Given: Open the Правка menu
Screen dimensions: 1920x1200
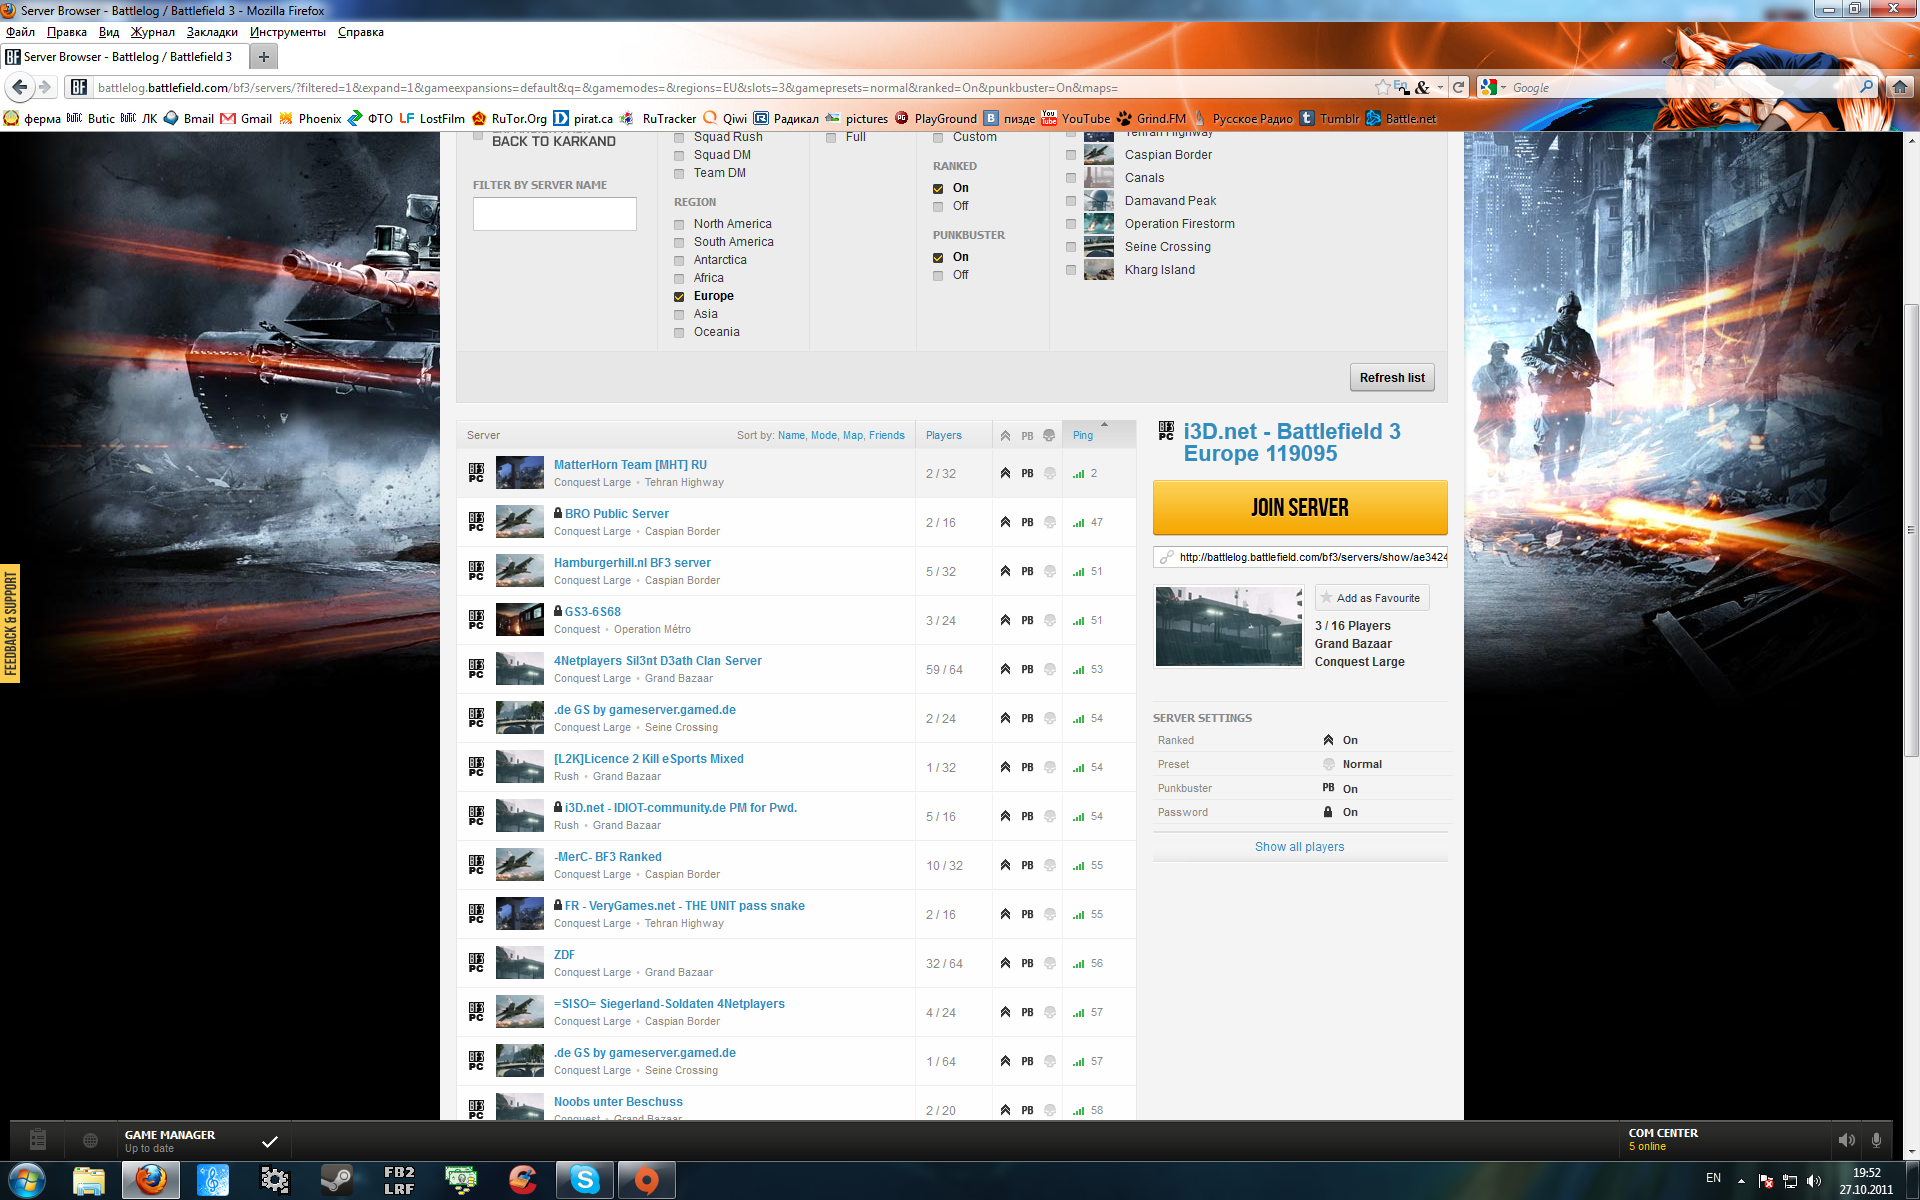Looking at the screenshot, I should click(x=67, y=32).
